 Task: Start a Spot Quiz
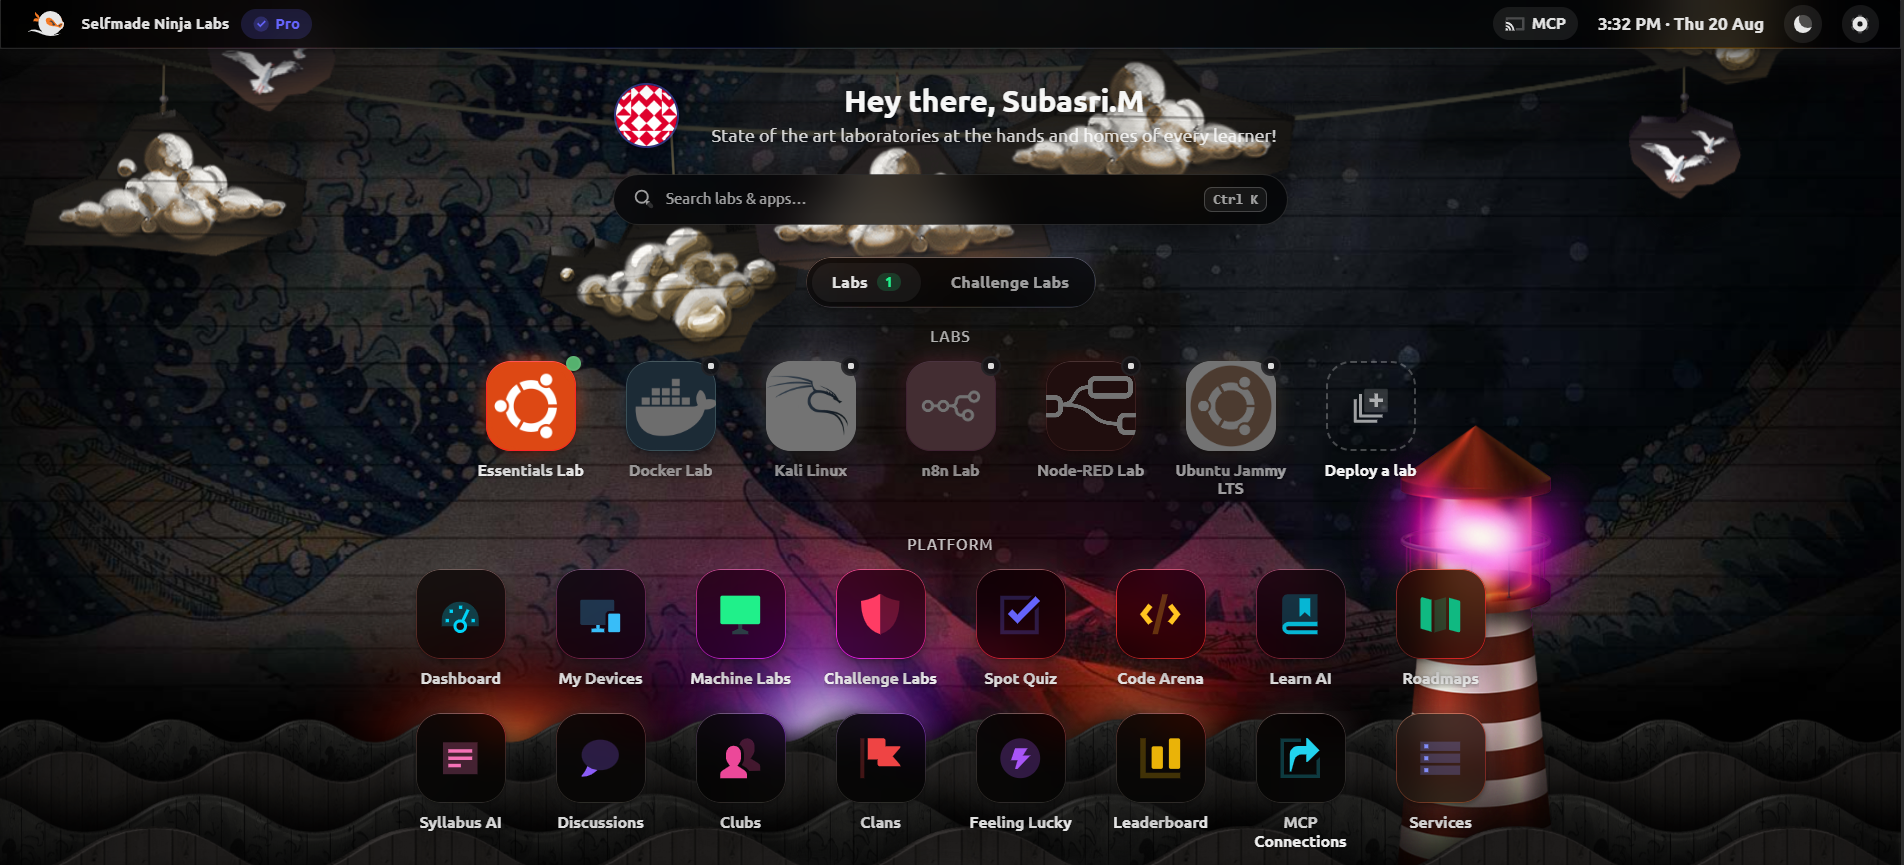pyautogui.click(x=1020, y=614)
